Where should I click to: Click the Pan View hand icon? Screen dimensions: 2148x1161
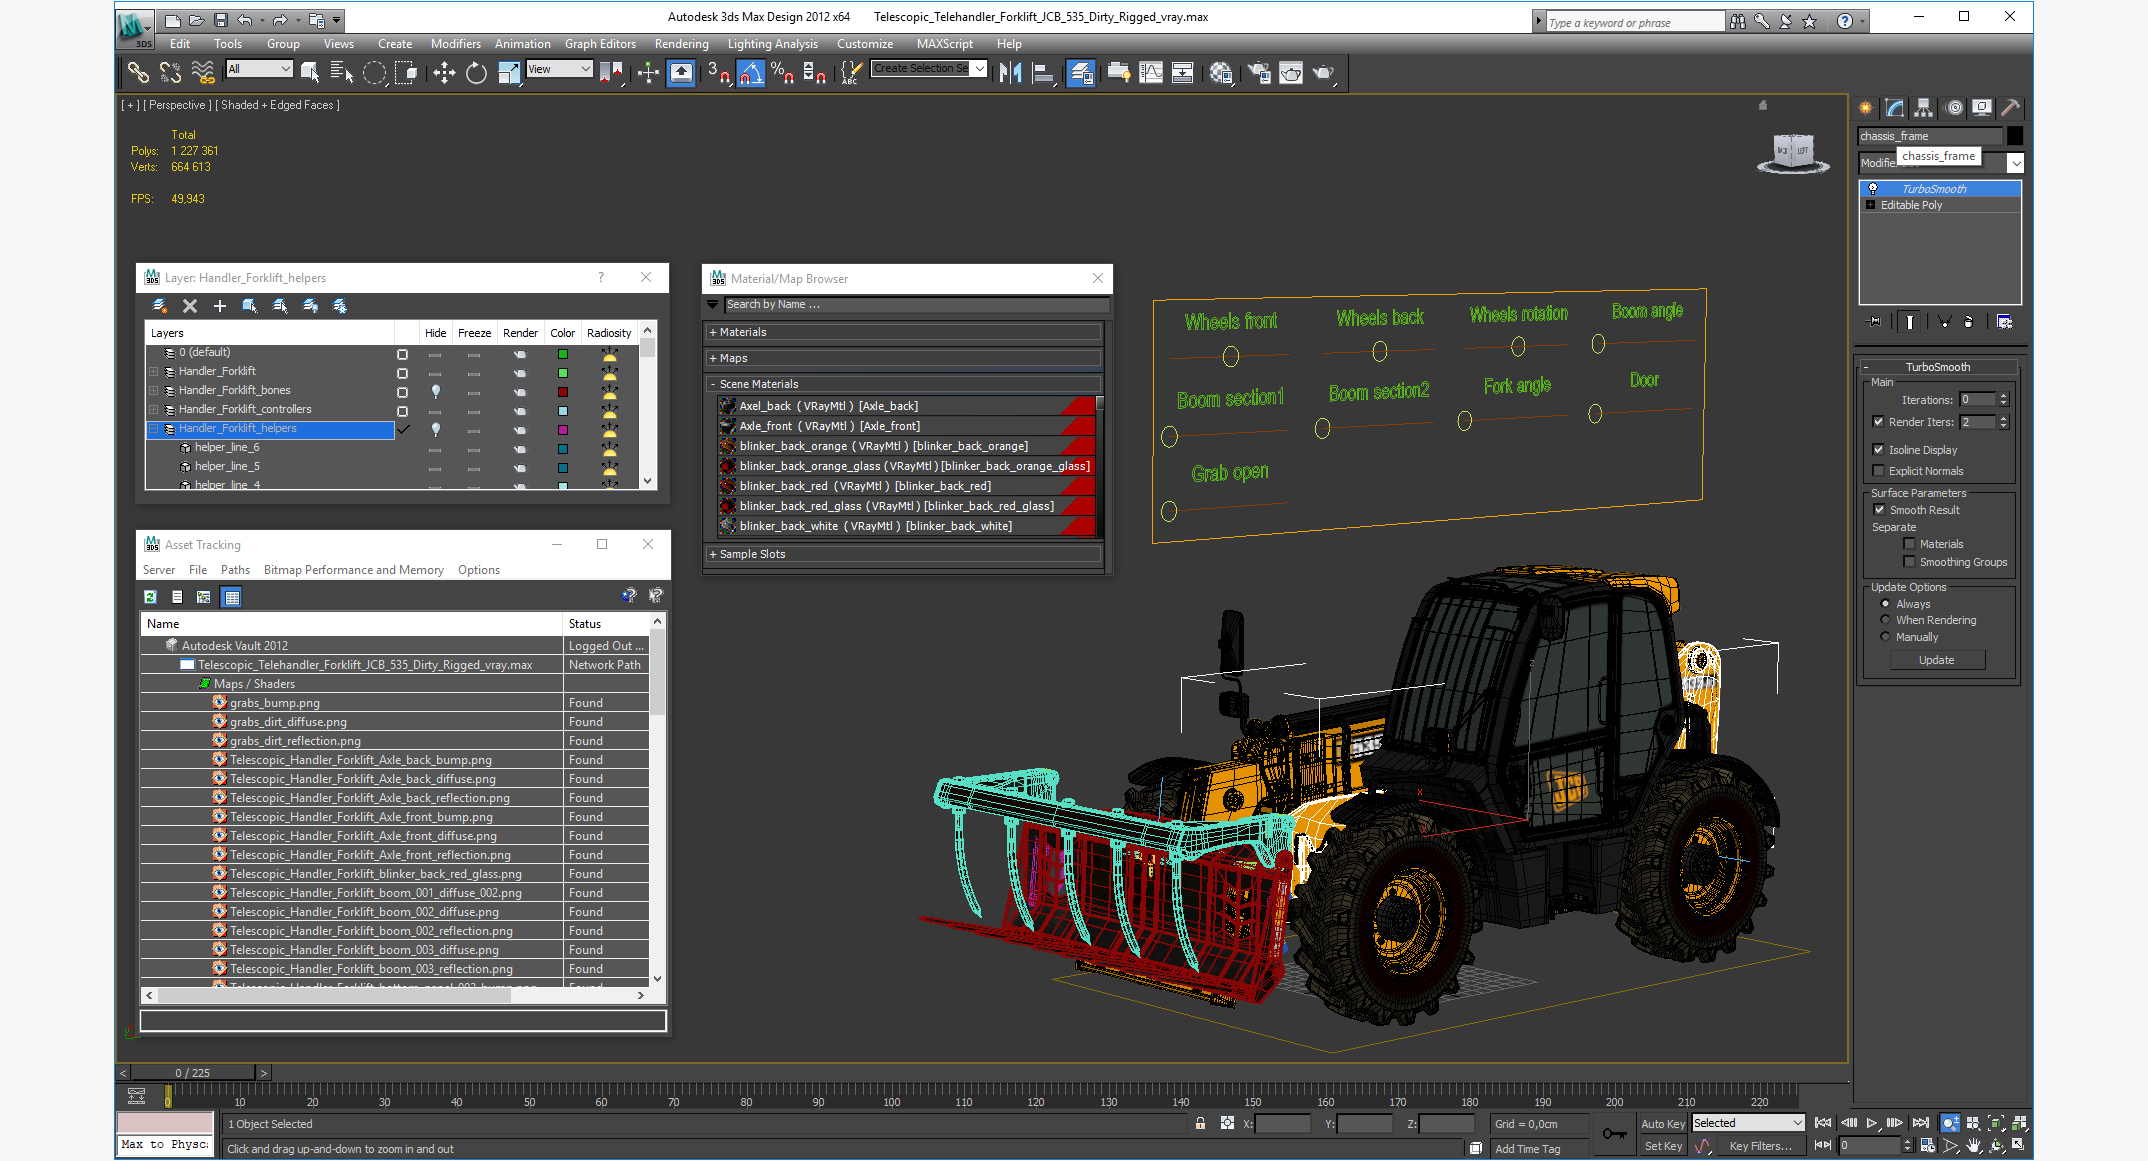[1974, 1145]
